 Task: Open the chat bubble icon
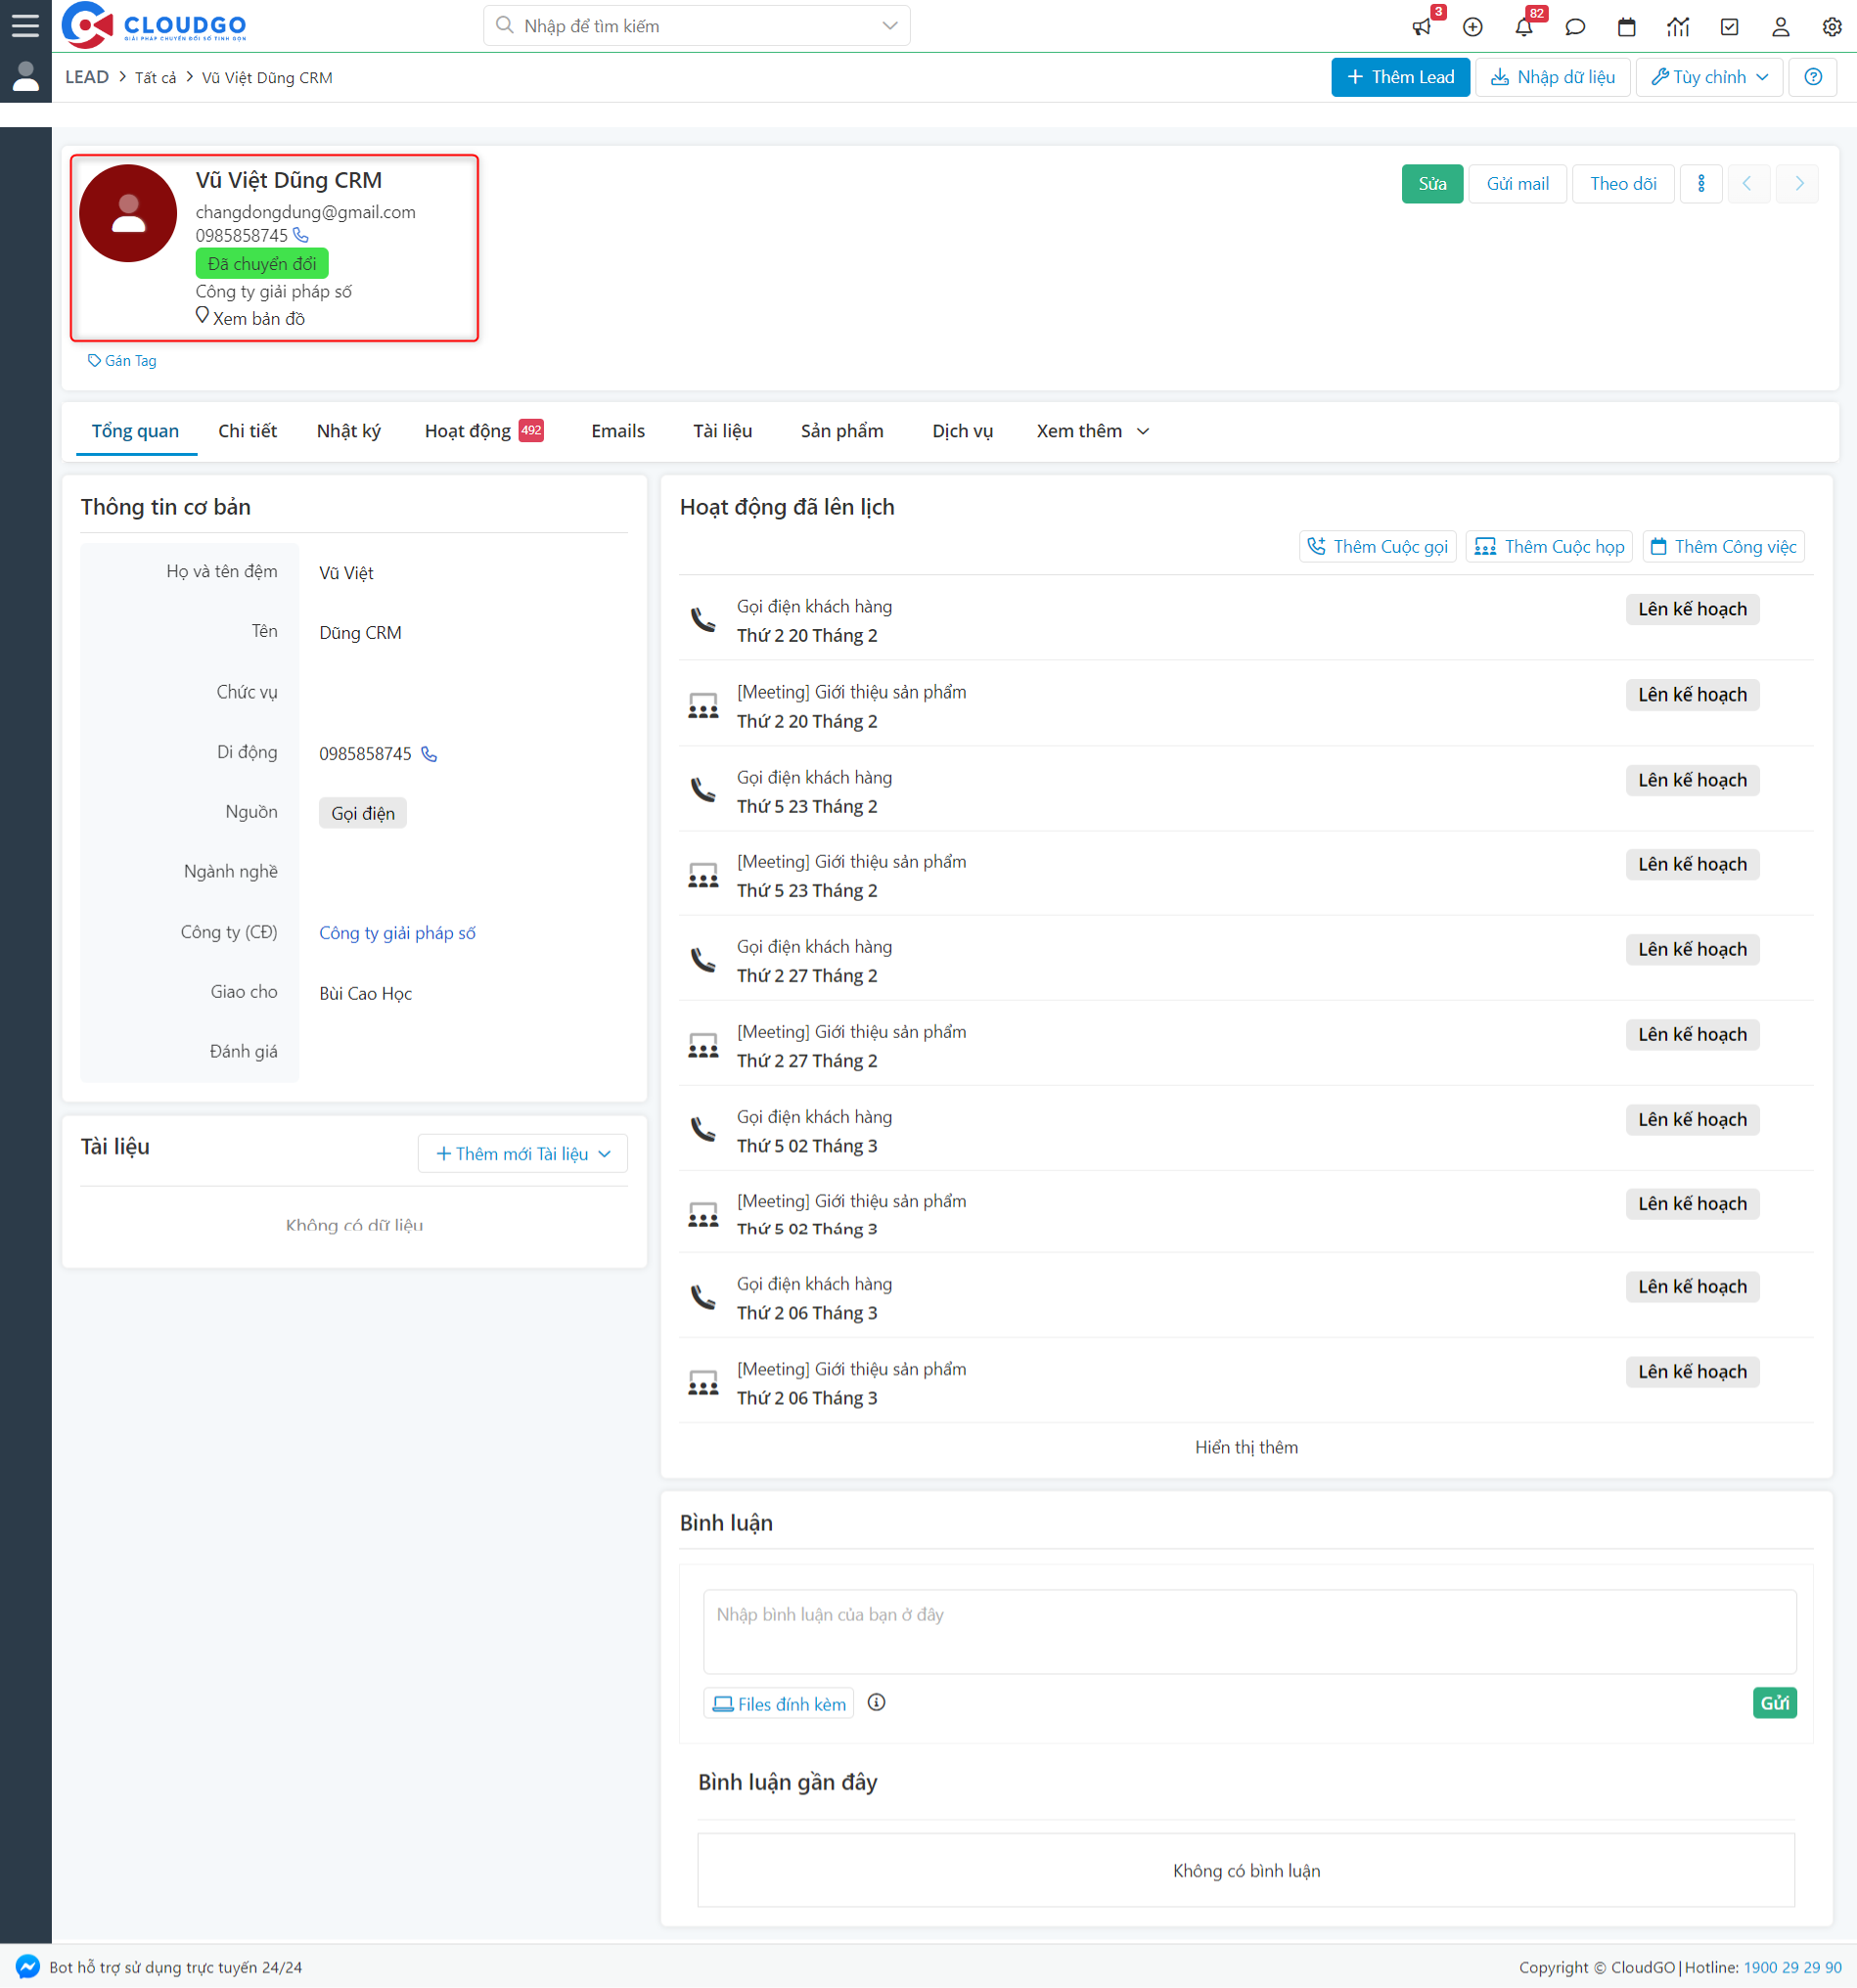pos(1575,27)
